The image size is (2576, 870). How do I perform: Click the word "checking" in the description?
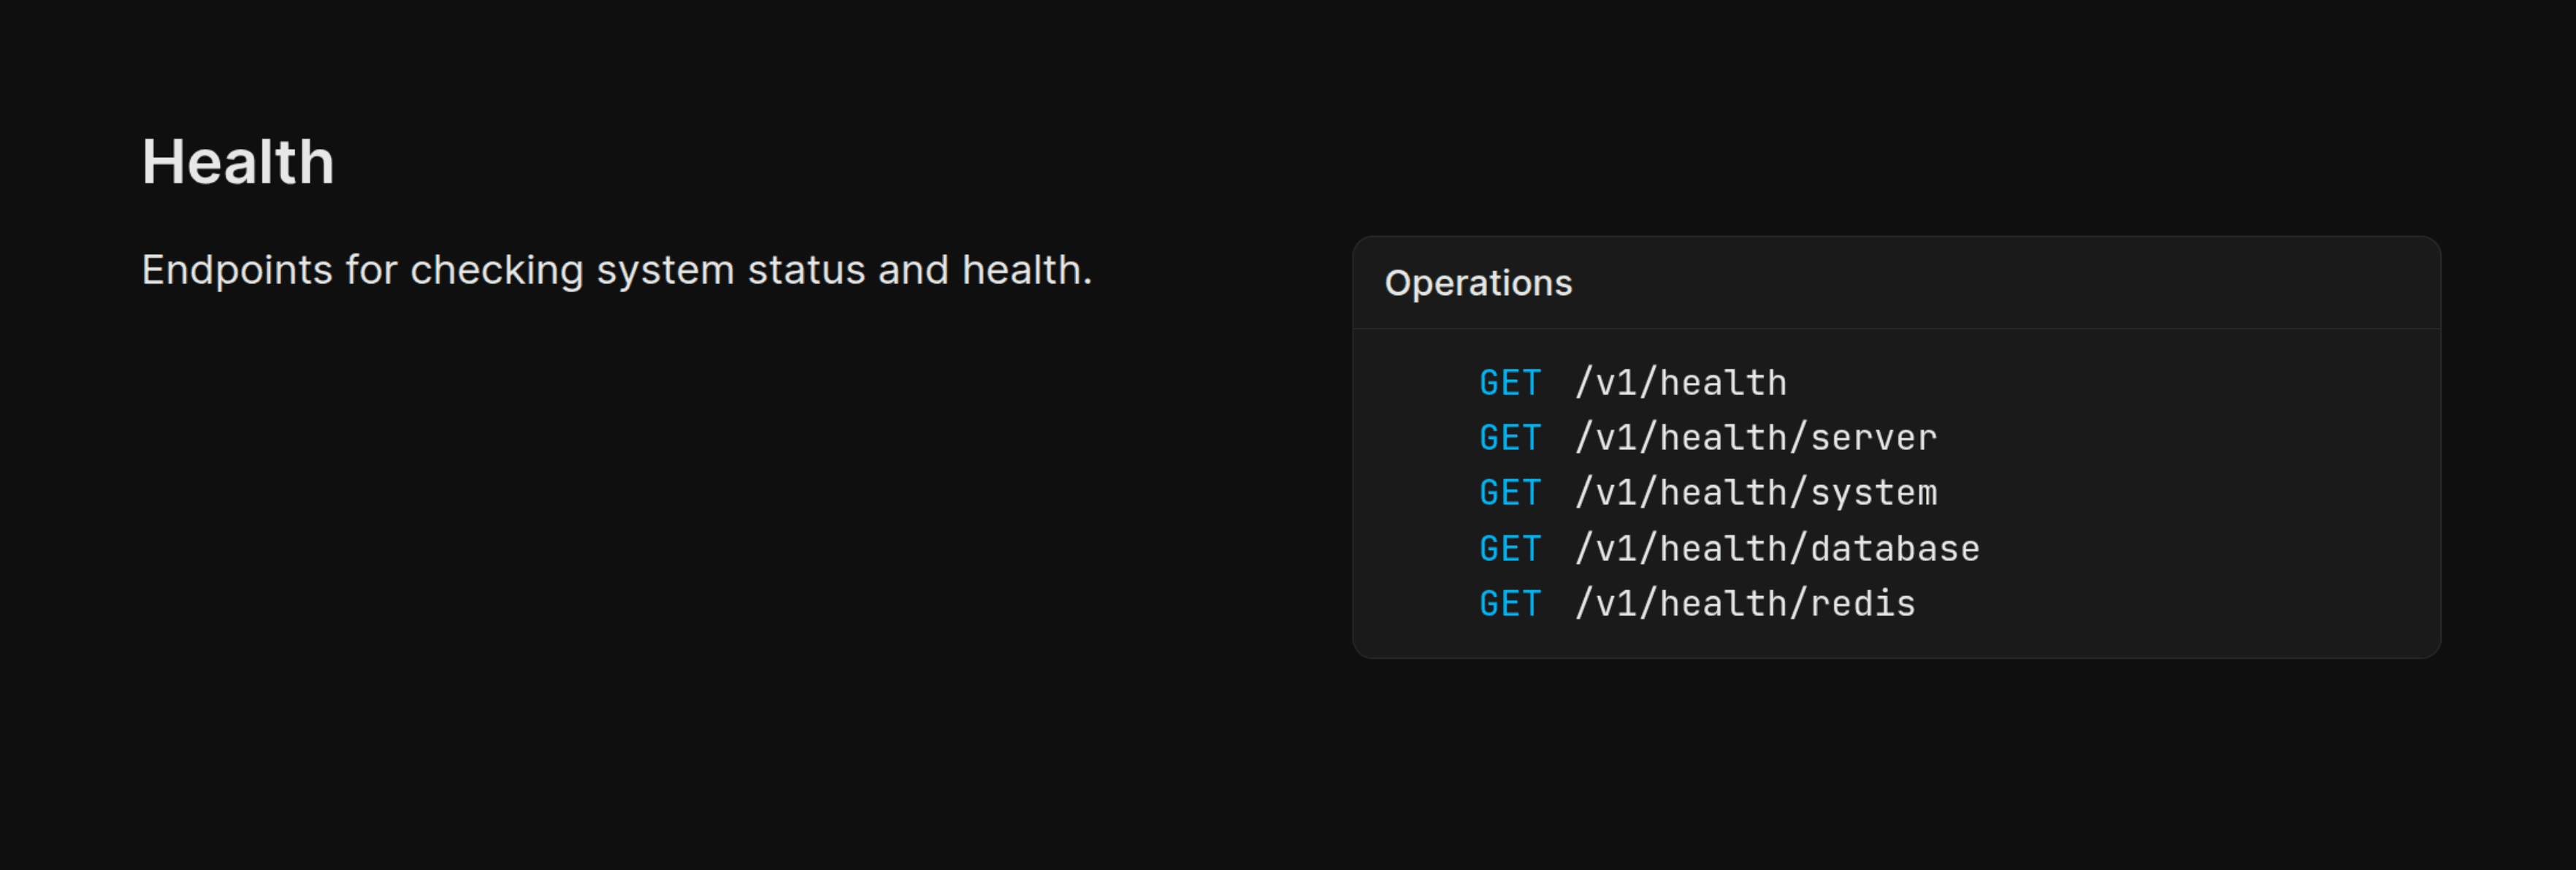point(497,270)
